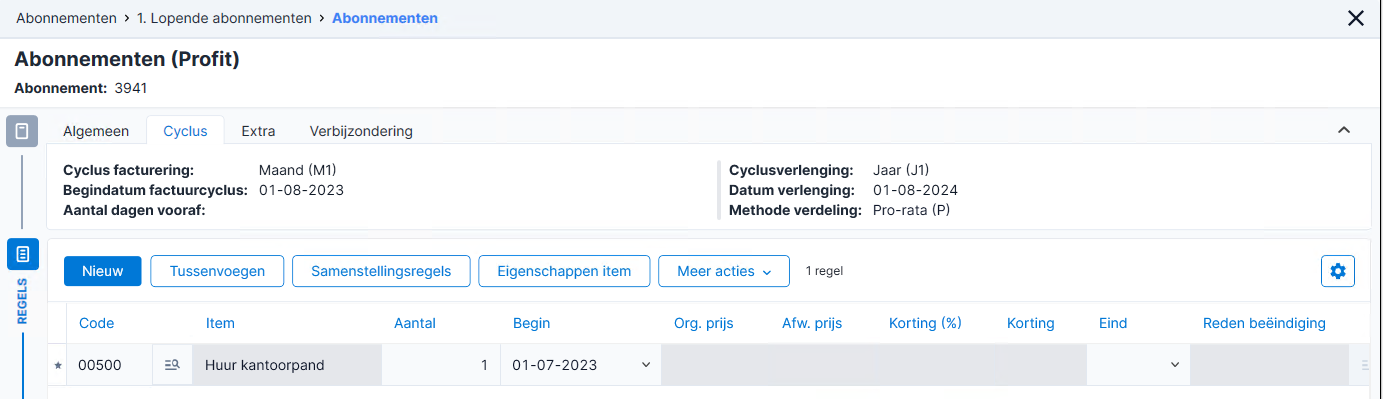Click the Eigenschappen item button
1383x399 pixels.
click(x=564, y=271)
